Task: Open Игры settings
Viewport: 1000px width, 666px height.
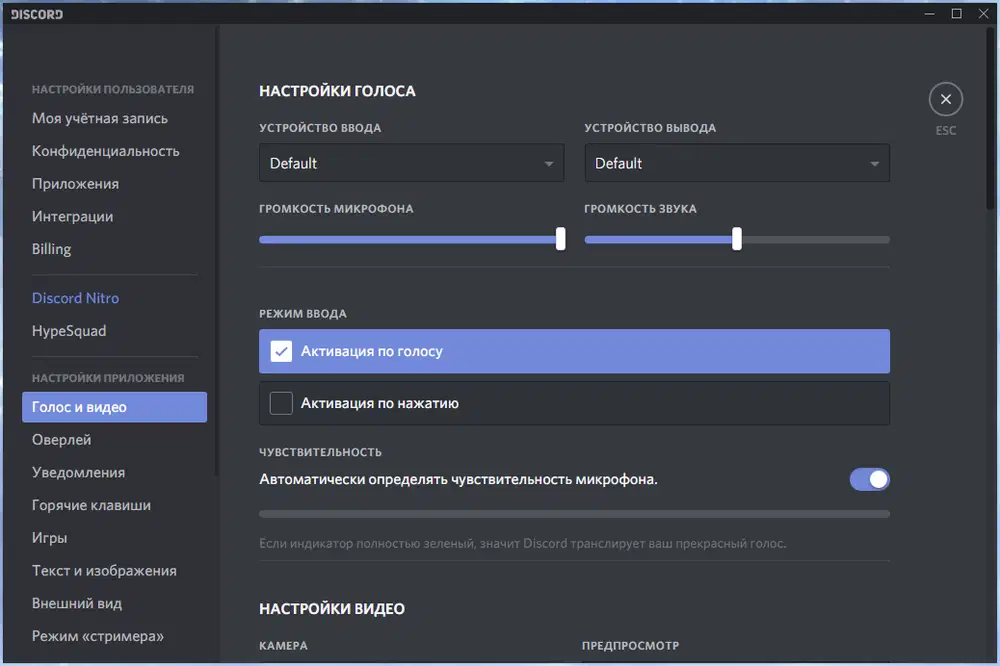Action: 49,538
